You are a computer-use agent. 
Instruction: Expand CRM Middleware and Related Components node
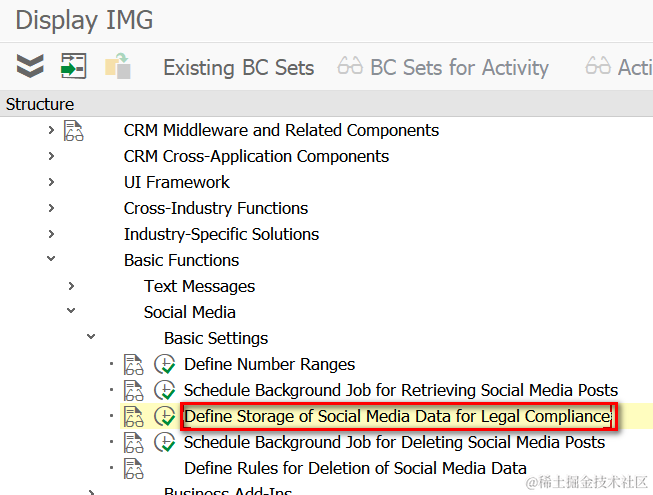[x=51, y=130]
